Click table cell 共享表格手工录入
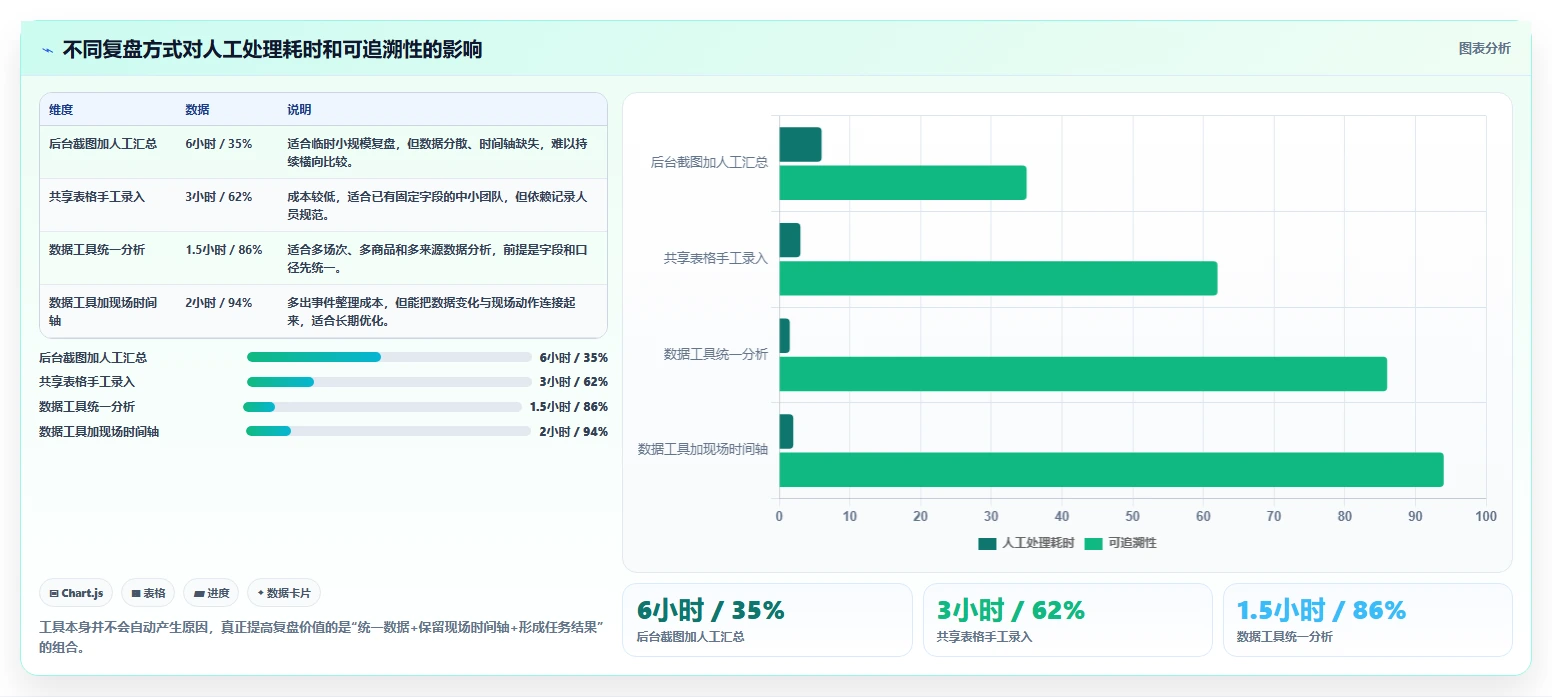 pyautogui.click(x=97, y=197)
